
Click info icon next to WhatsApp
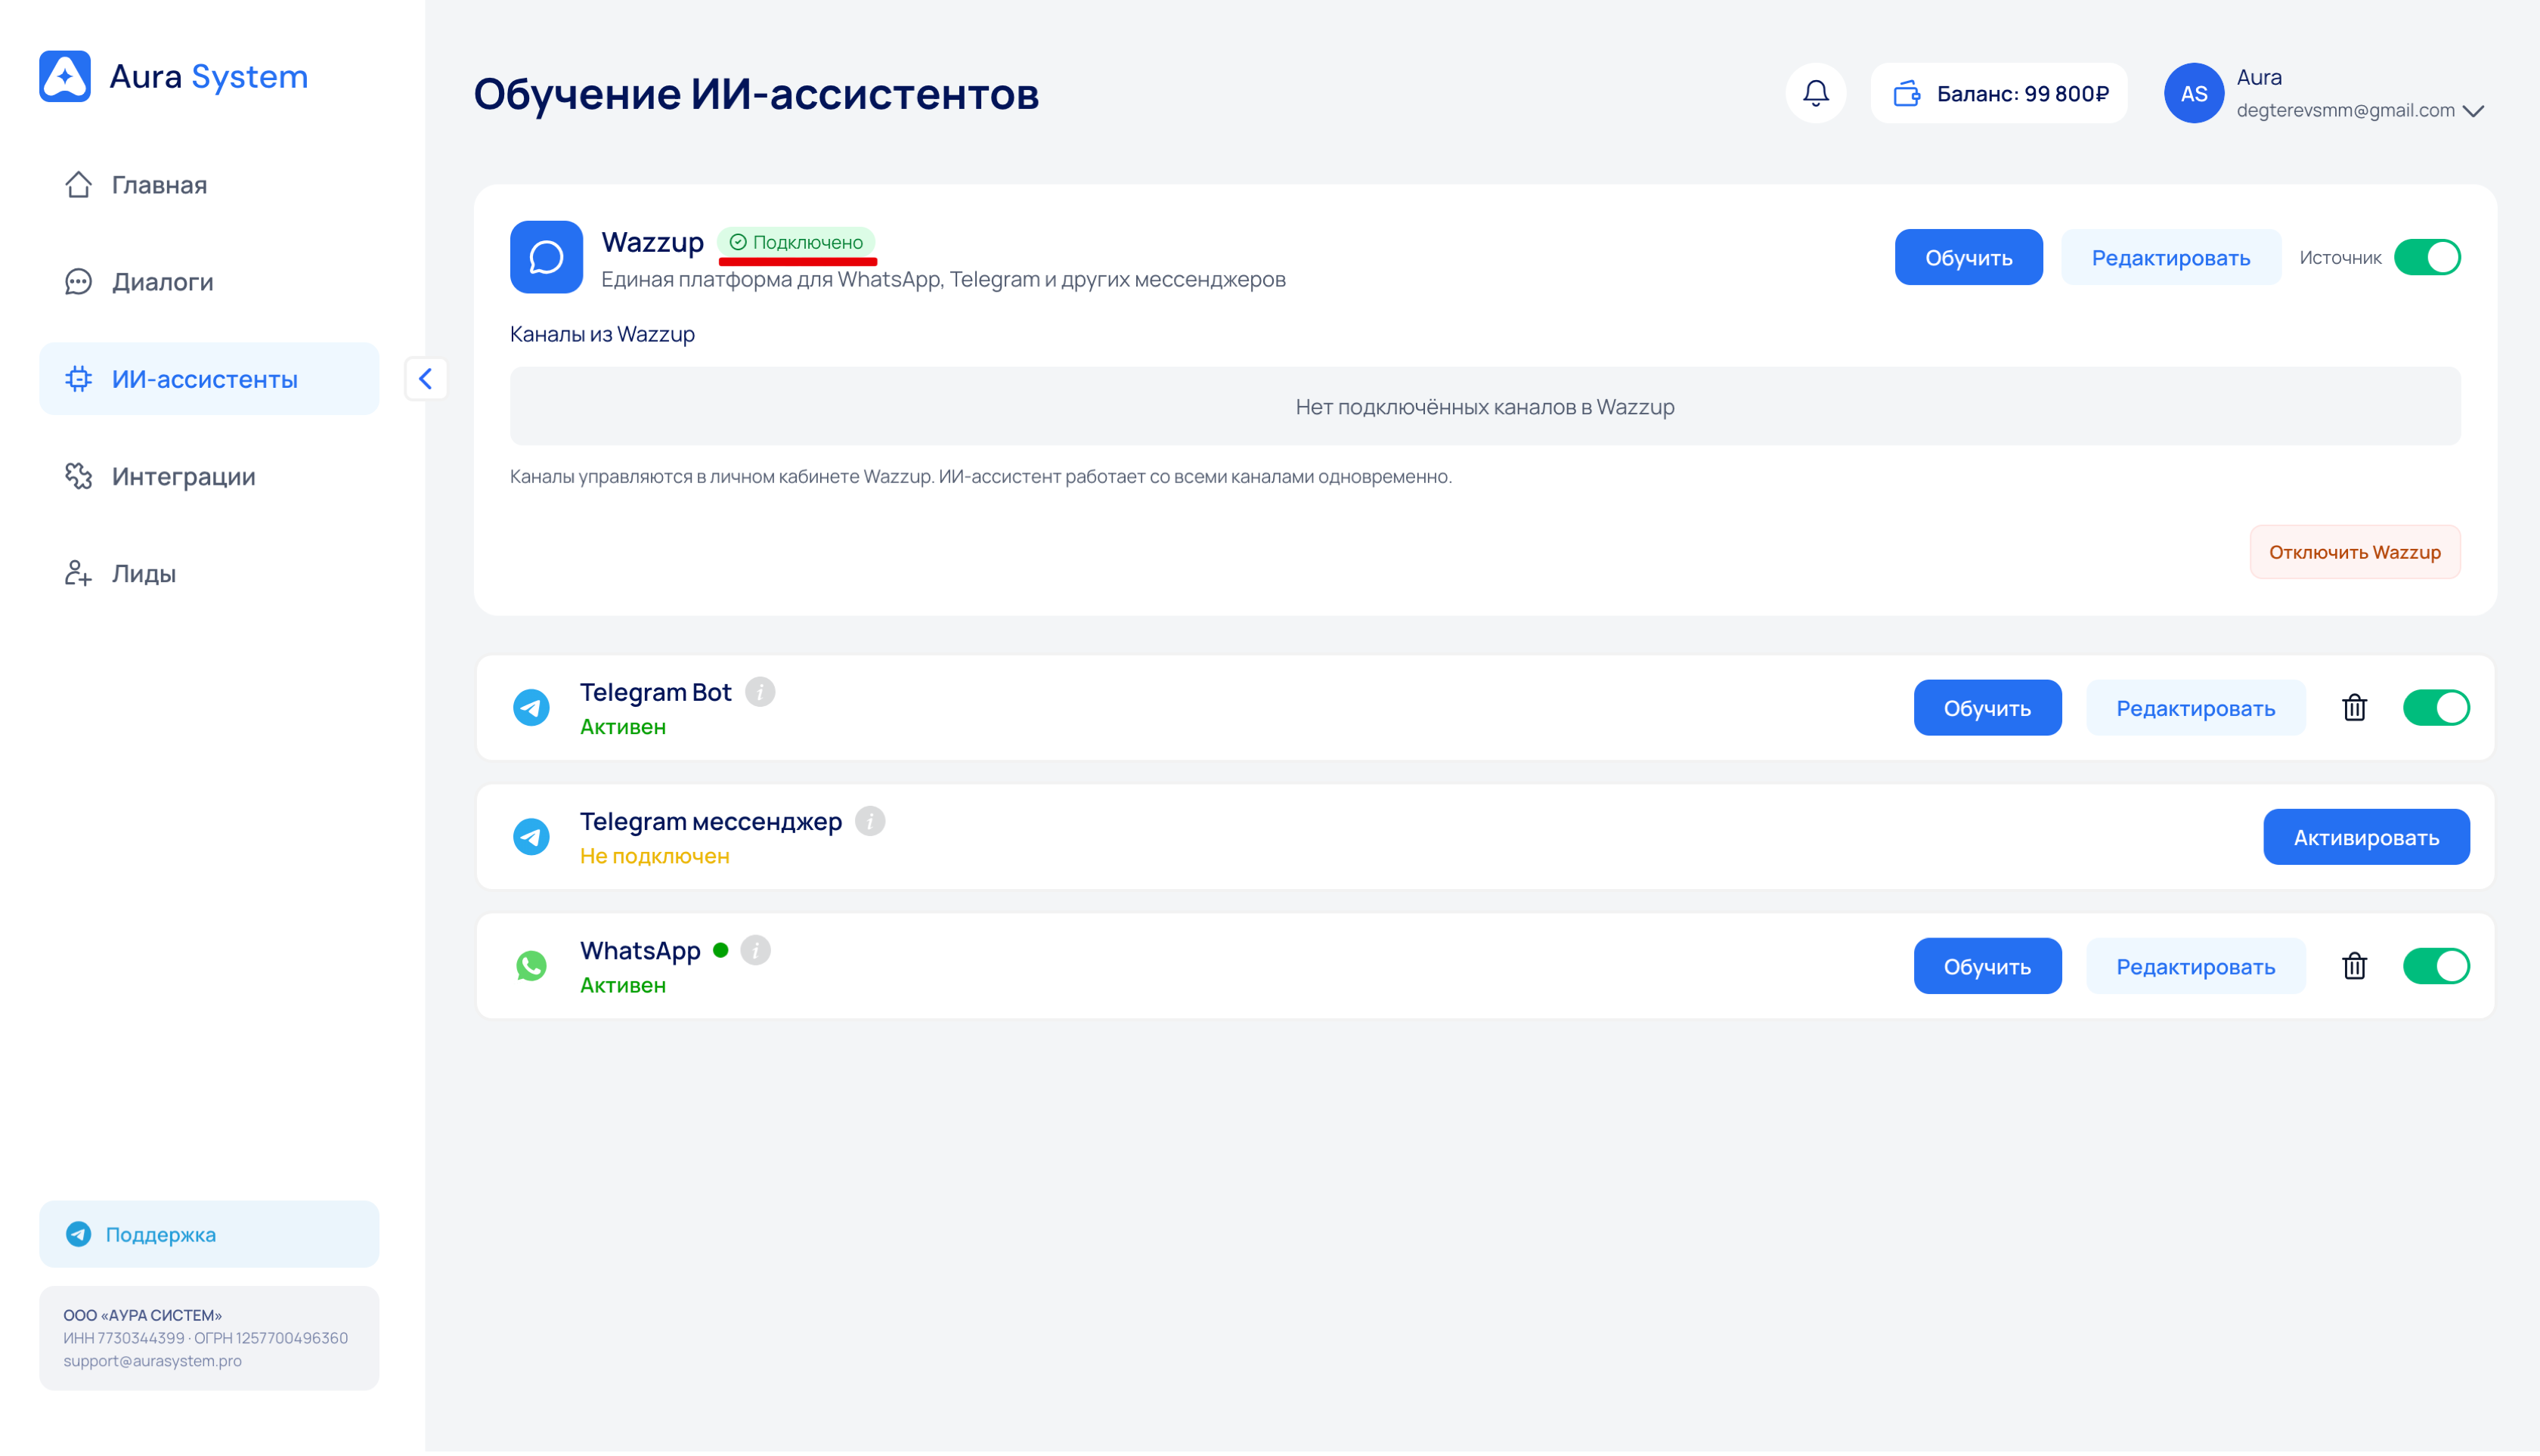pyautogui.click(x=756, y=950)
